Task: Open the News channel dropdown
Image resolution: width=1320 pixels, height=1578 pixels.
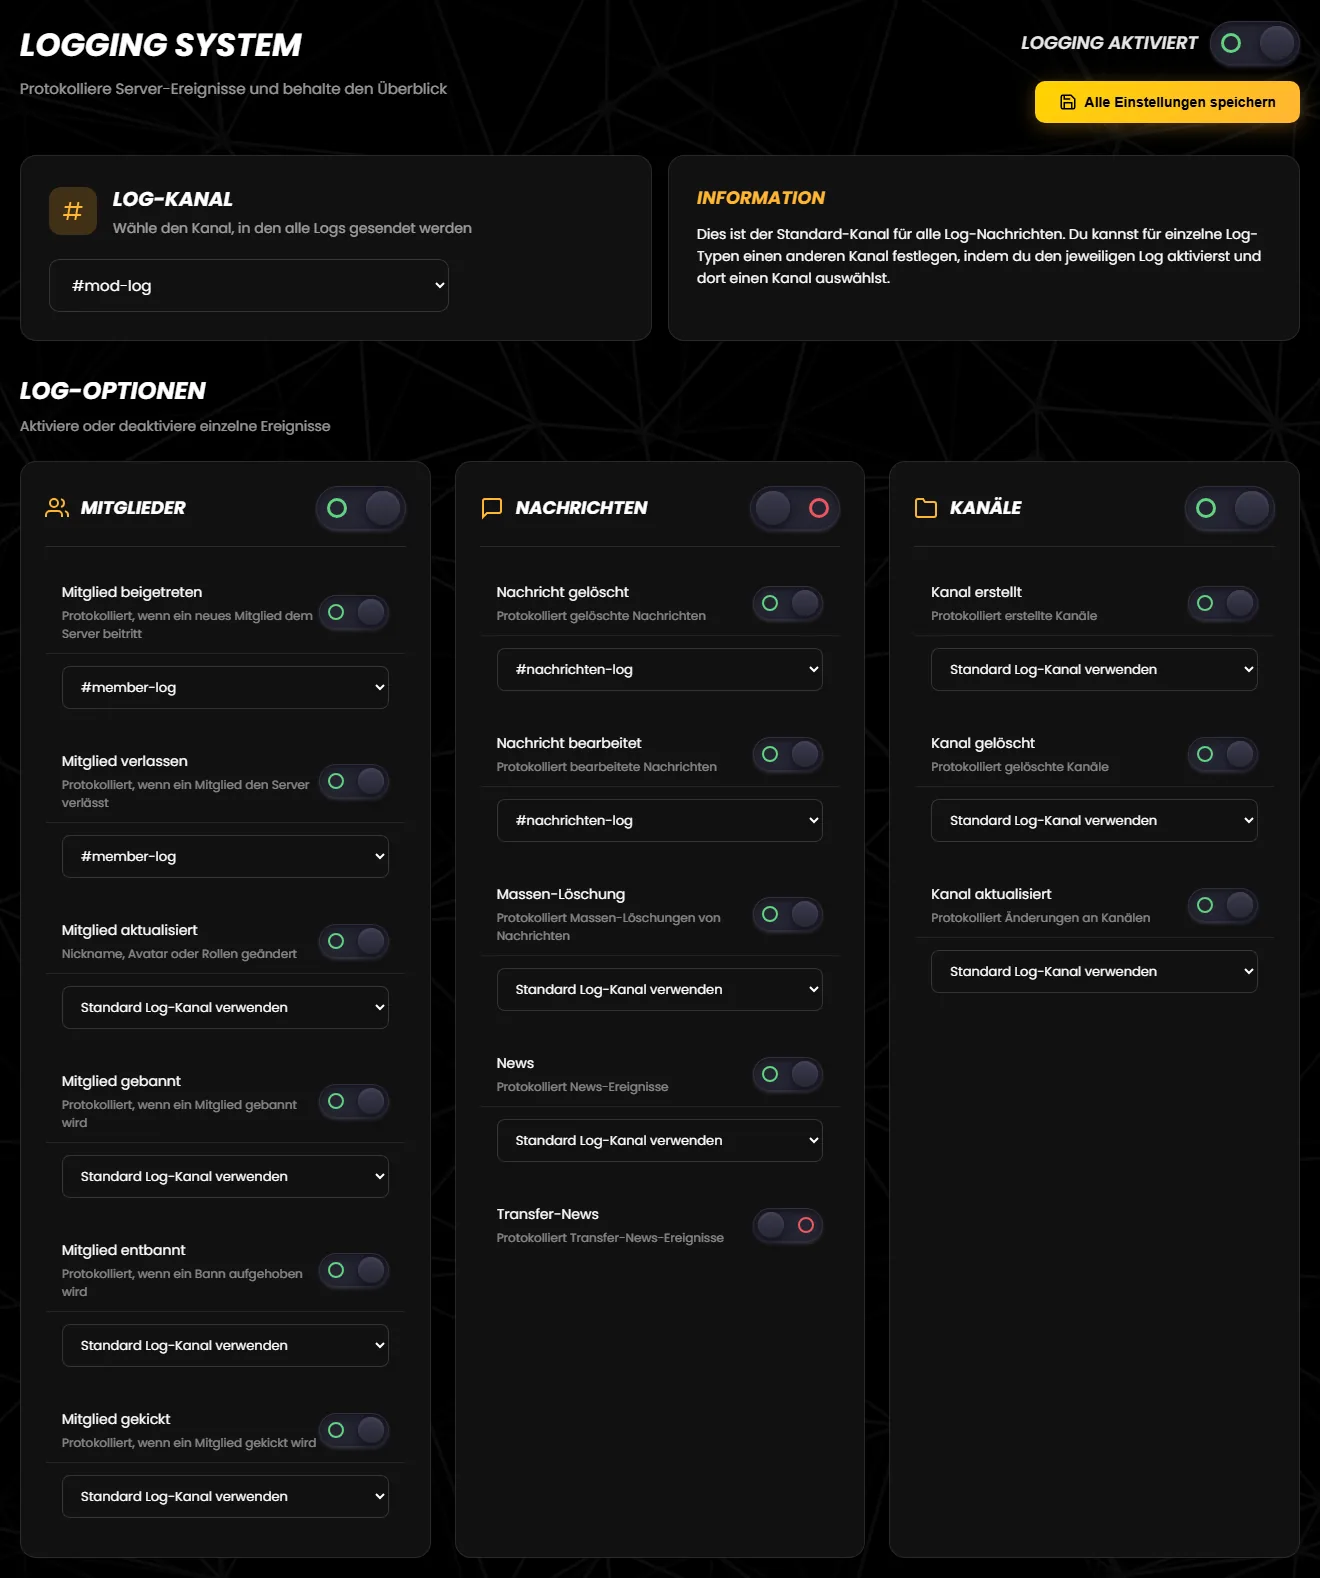Action: click(x=660, y=1141)
